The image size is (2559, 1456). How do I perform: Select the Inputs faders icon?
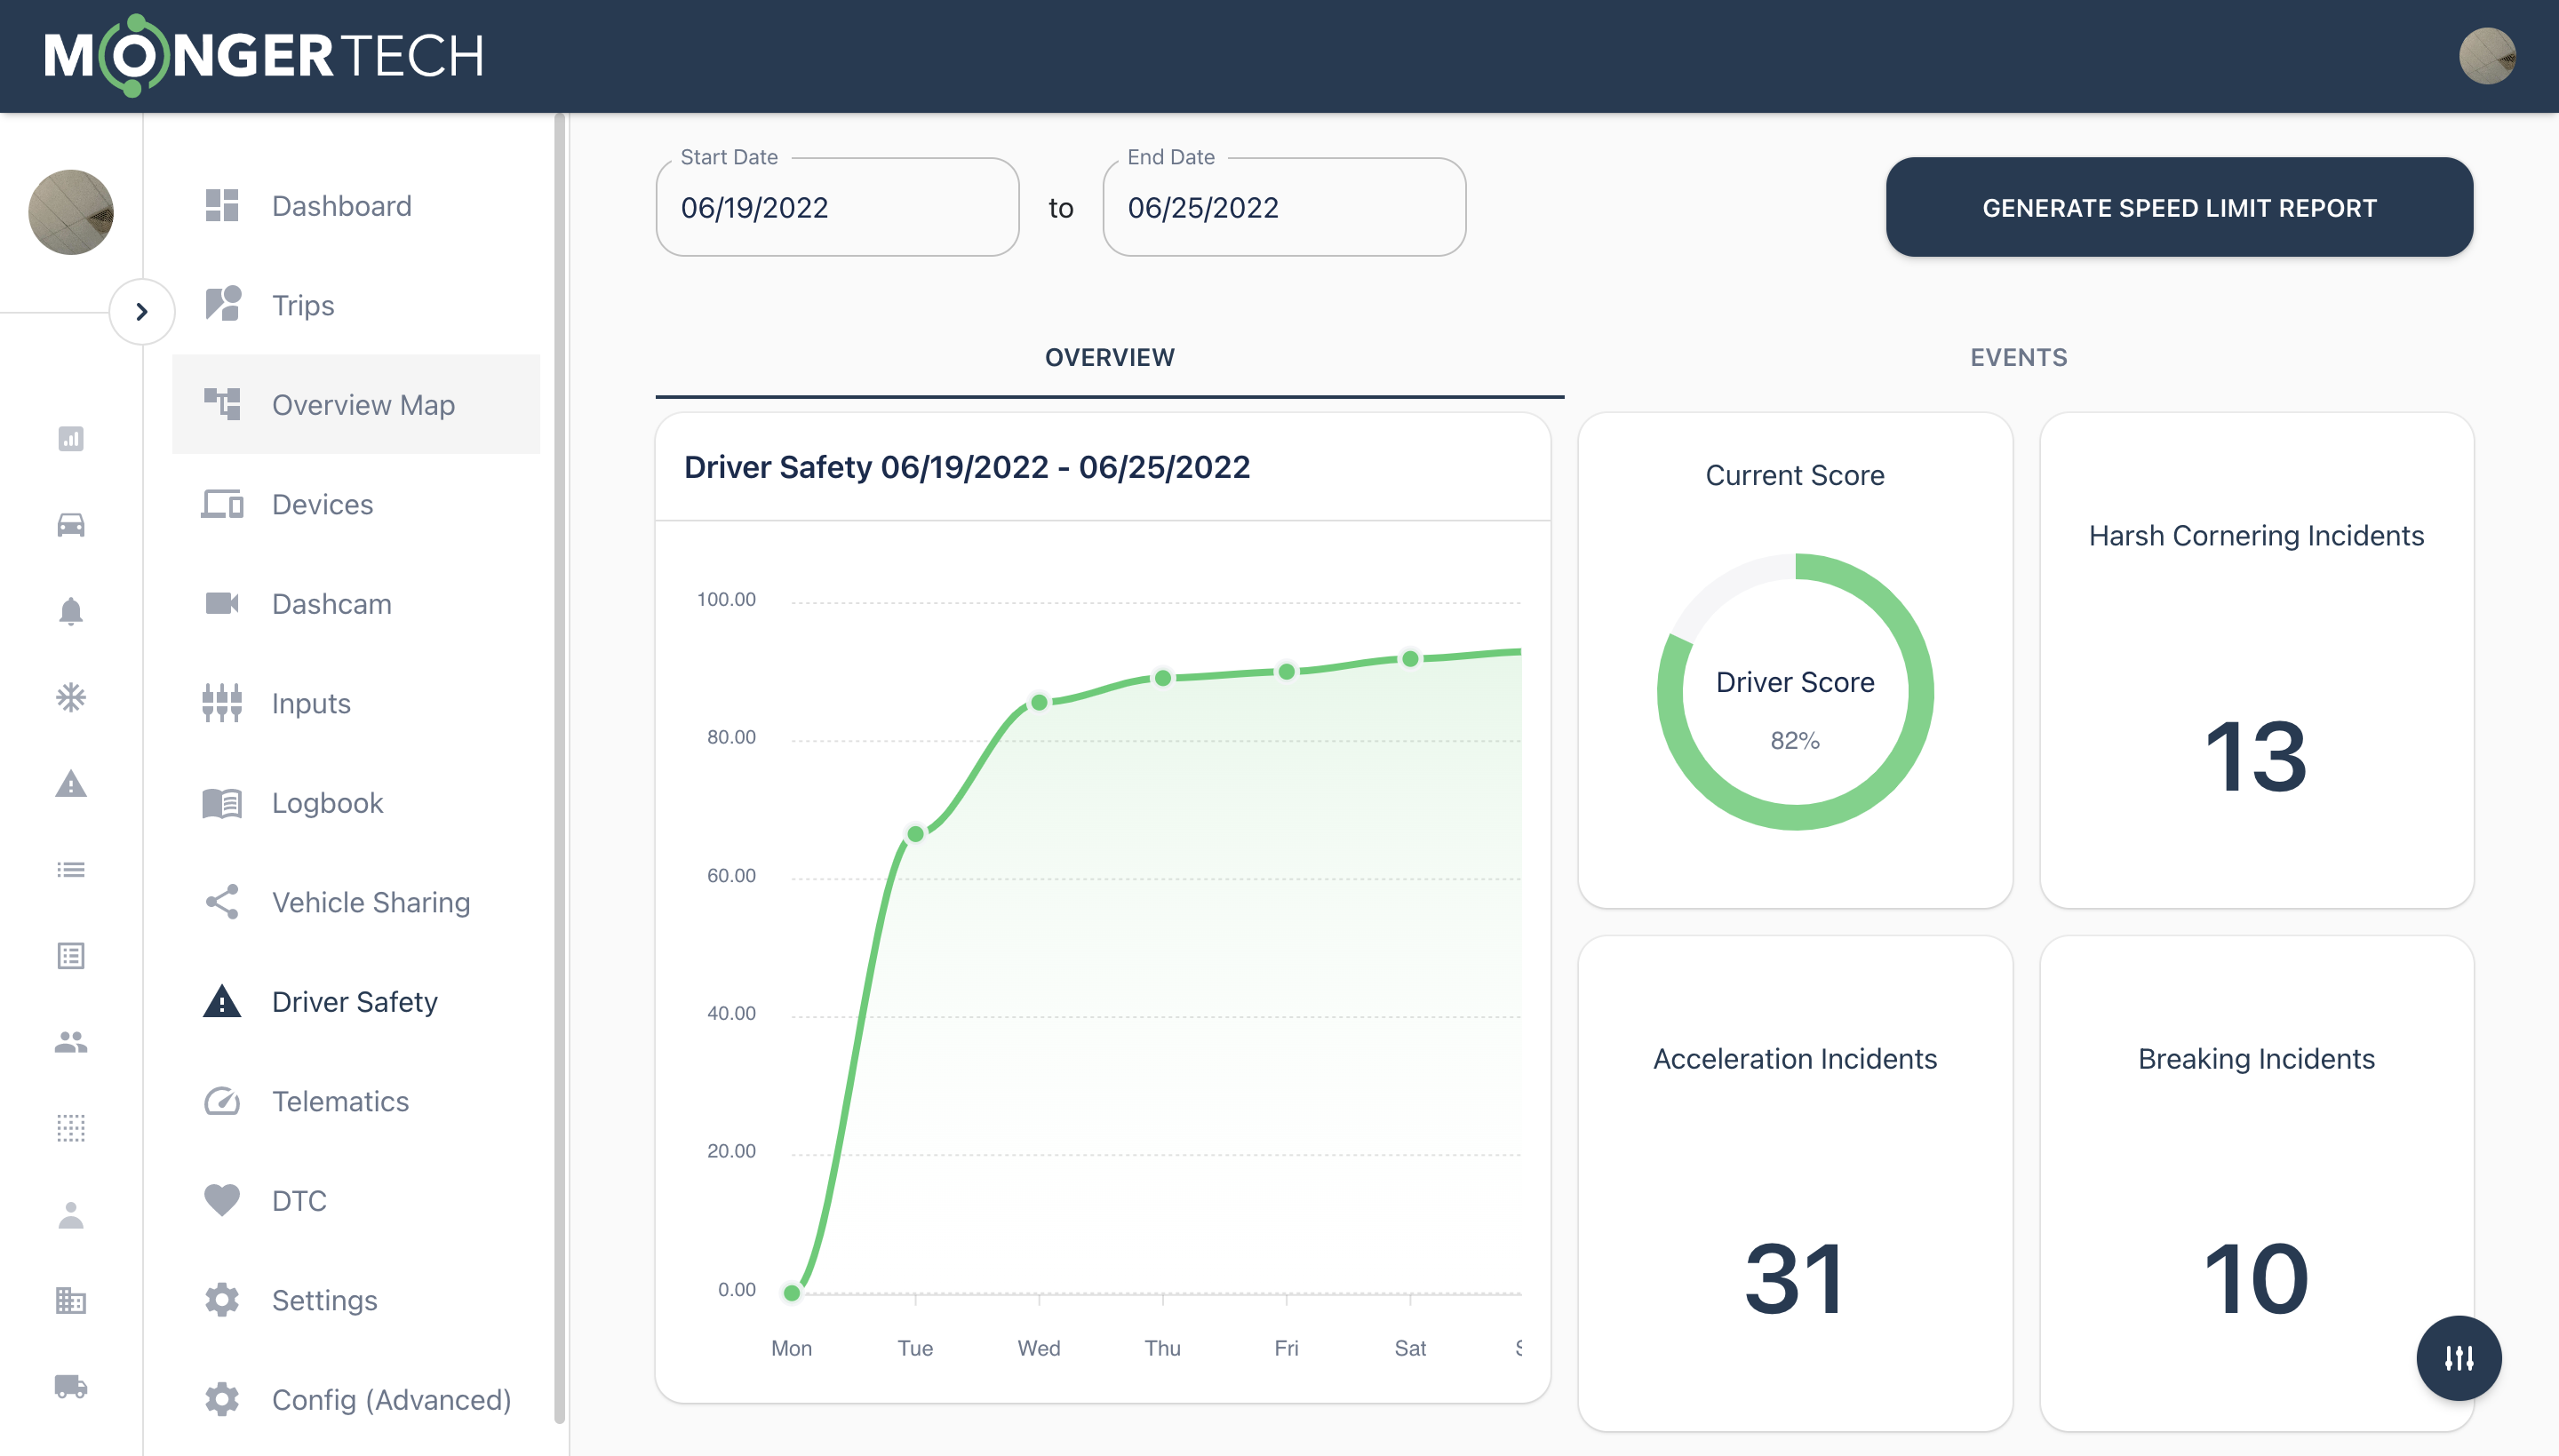click(x=221, y=702)
